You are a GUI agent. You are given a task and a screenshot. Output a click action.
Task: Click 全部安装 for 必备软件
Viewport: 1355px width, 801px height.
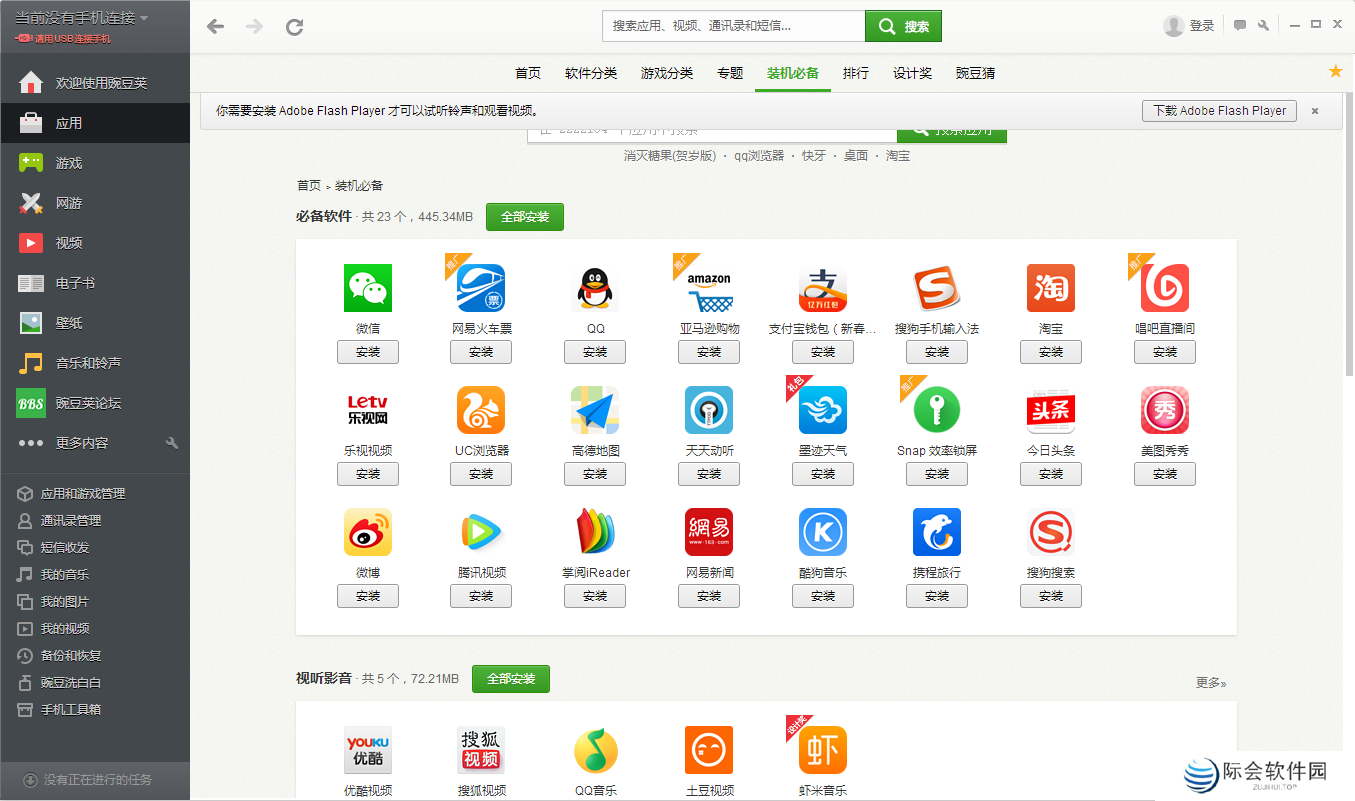click(524, 216)
